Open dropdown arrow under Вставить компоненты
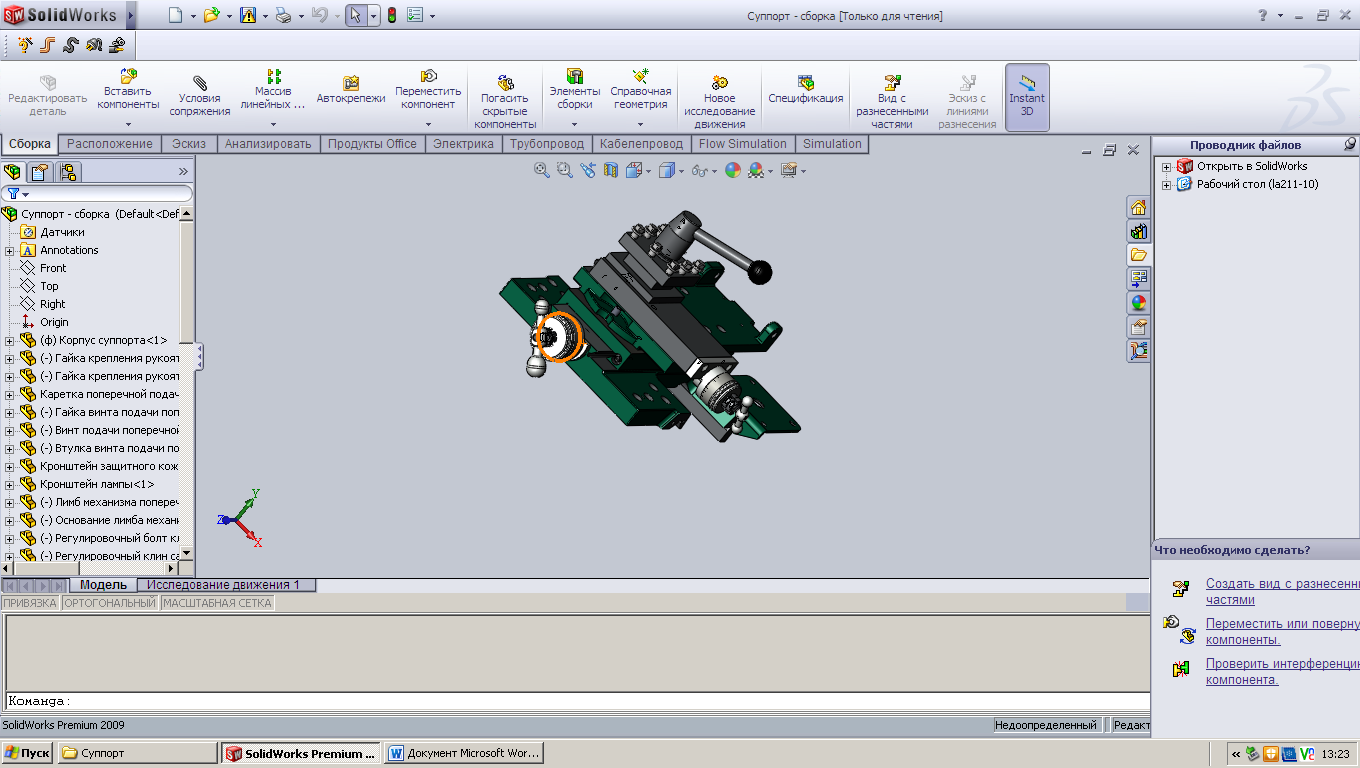 129,124
